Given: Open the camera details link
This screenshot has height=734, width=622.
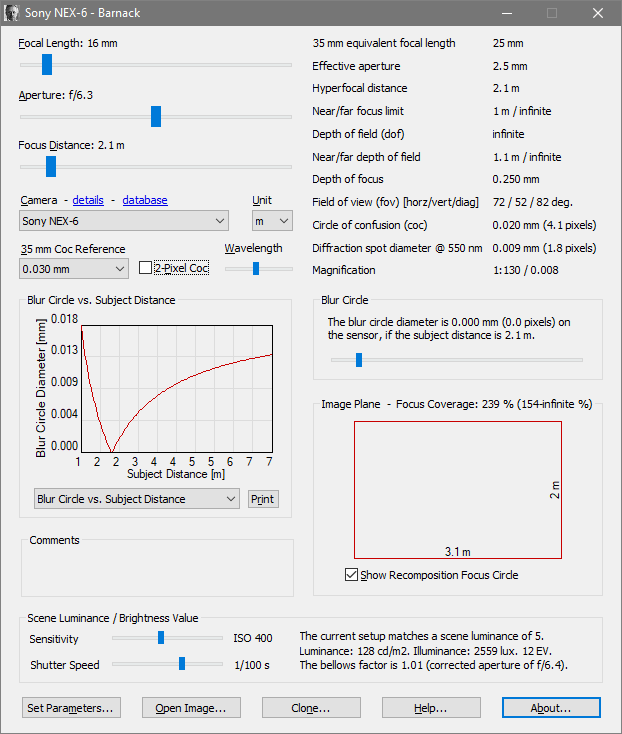Looking at the screenshot, I should tap(88, 200).
